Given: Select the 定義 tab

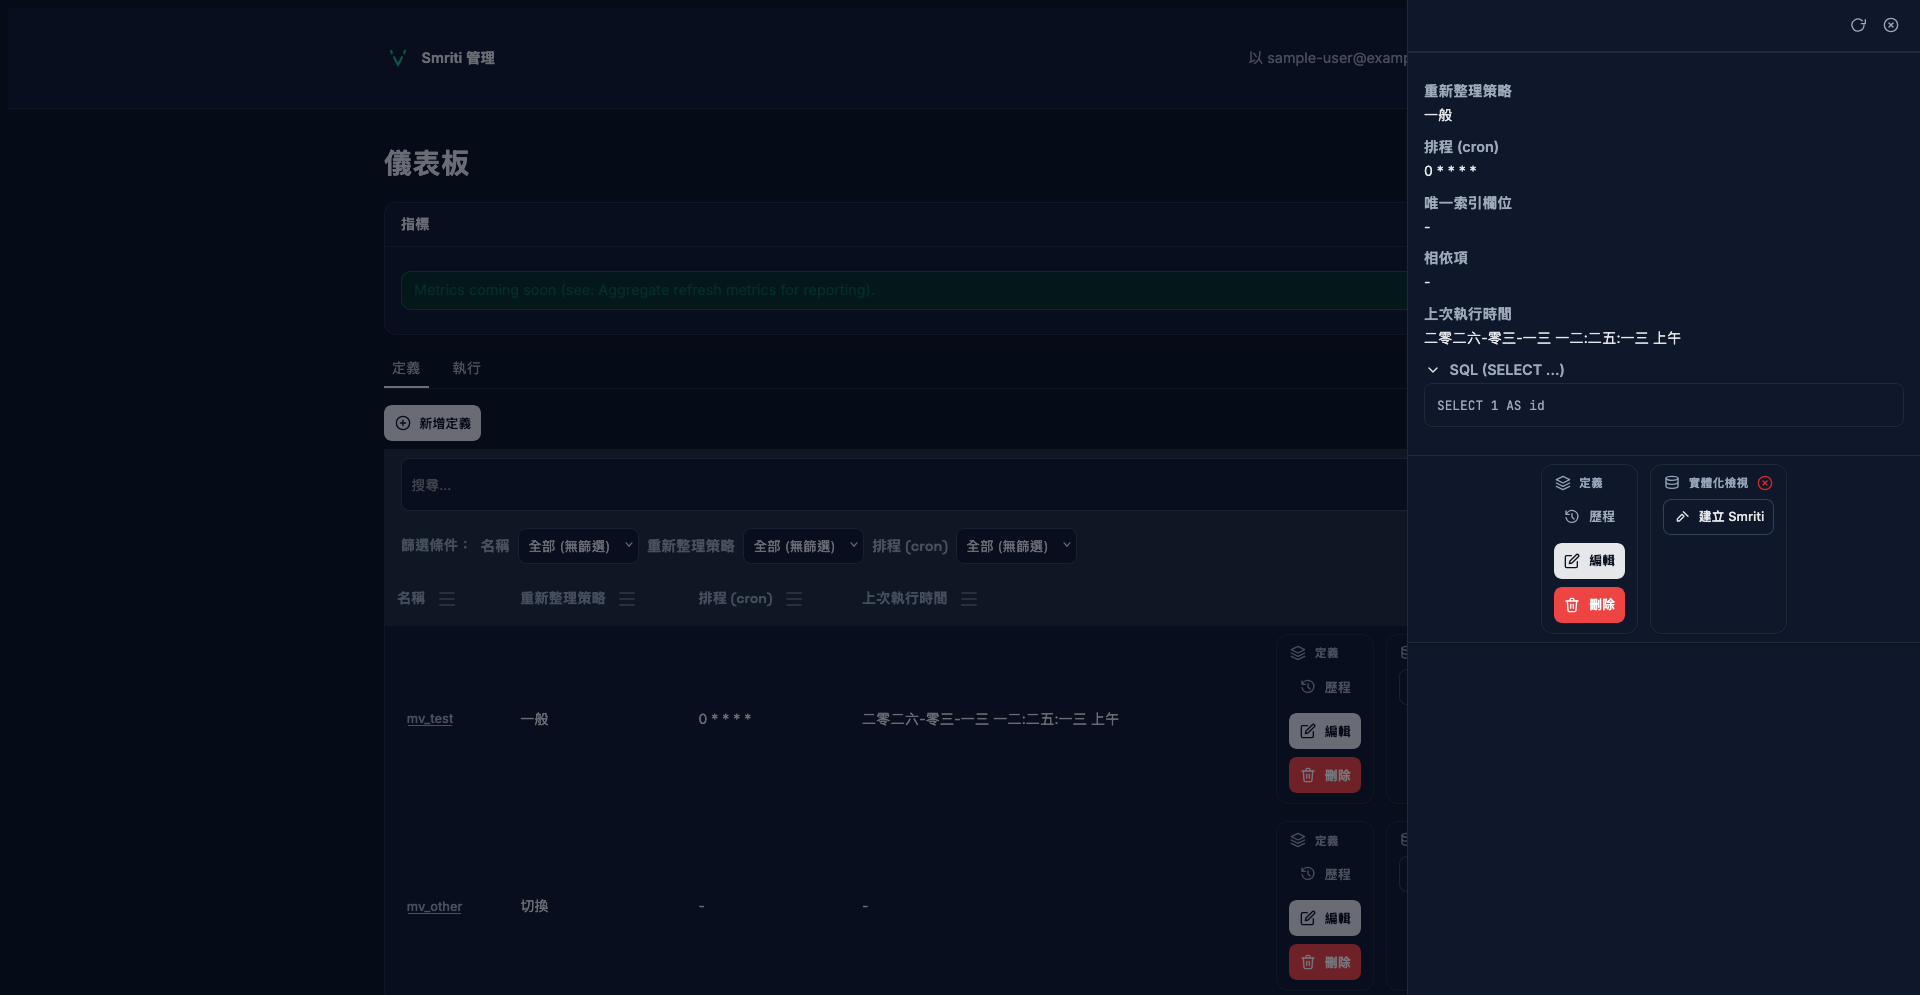Looking at the screenshot, I should coord(406,368).
